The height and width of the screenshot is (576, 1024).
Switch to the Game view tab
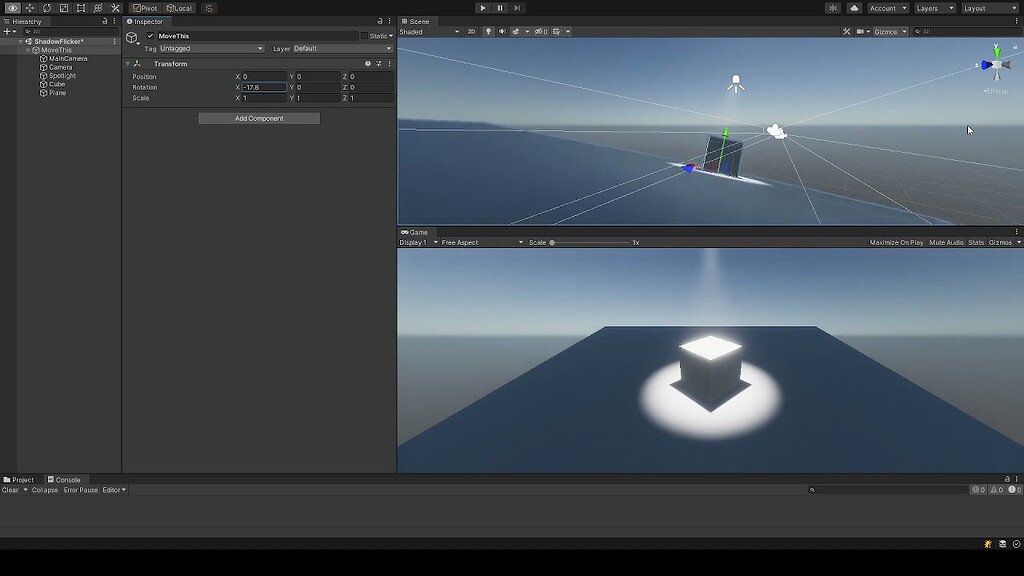(415, 231)
